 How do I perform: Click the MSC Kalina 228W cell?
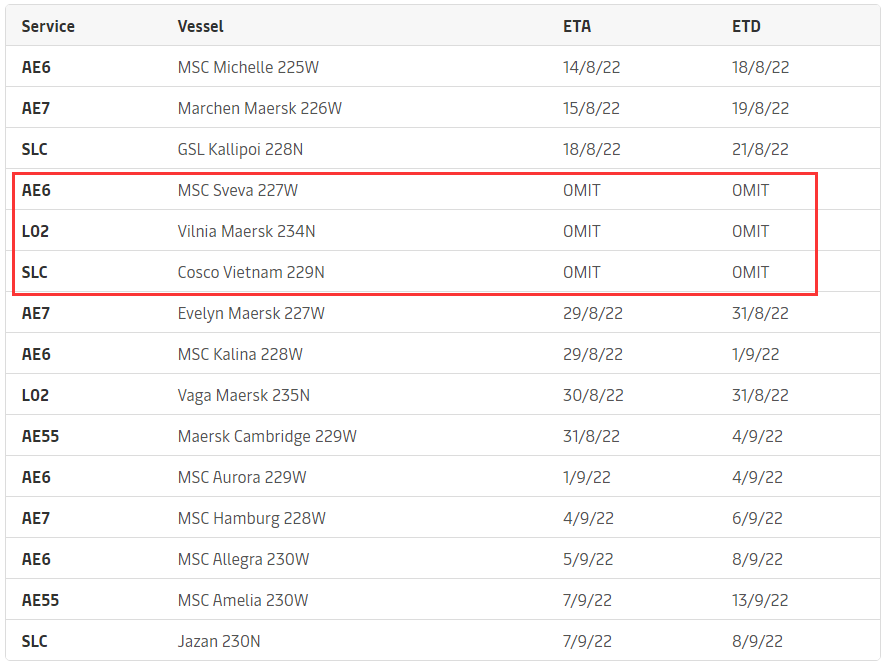(240, 355)
